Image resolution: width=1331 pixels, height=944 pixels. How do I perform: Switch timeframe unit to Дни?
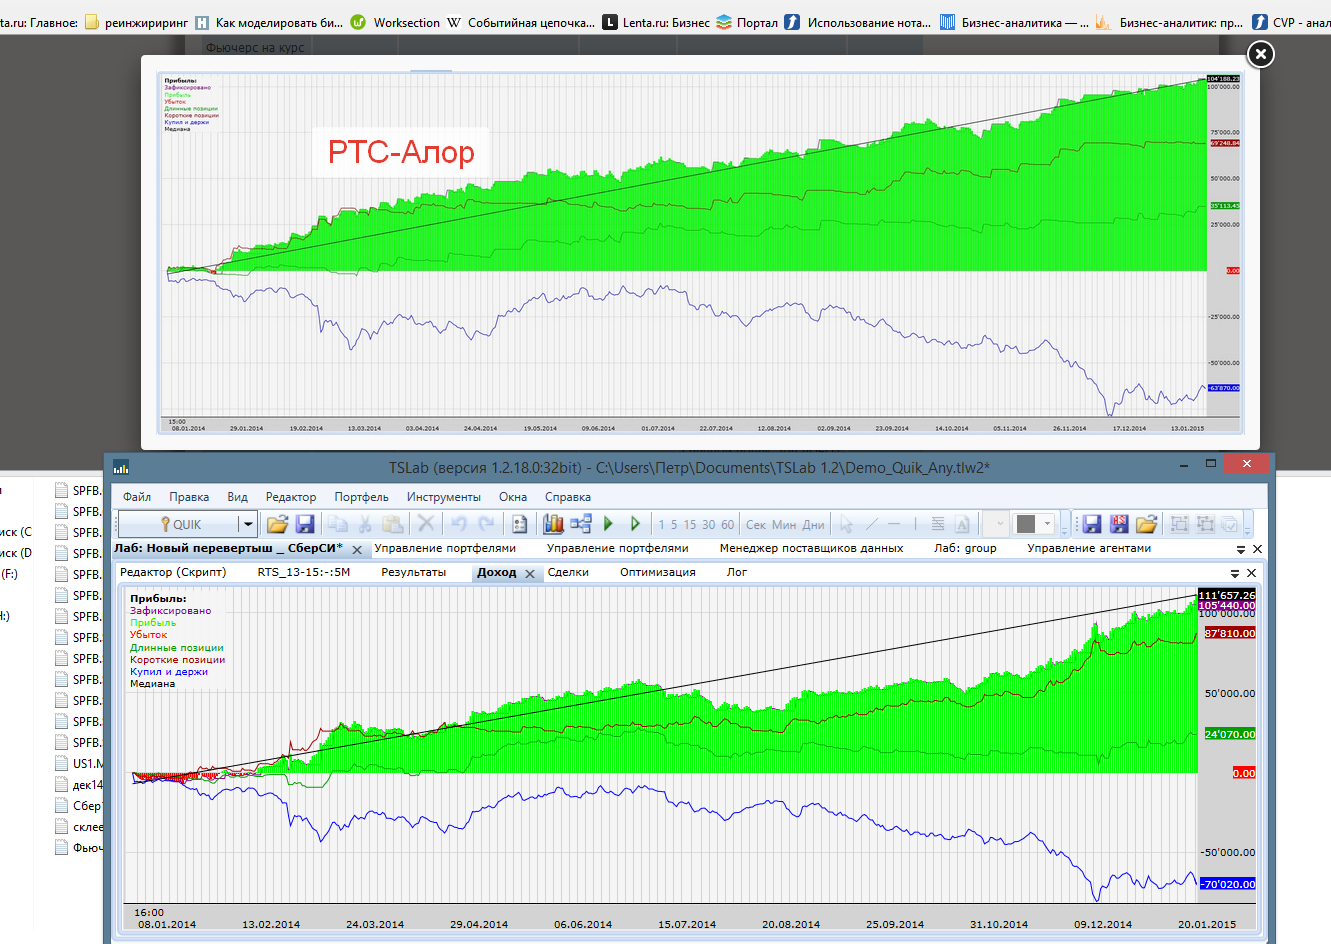[x=814, y=525]
